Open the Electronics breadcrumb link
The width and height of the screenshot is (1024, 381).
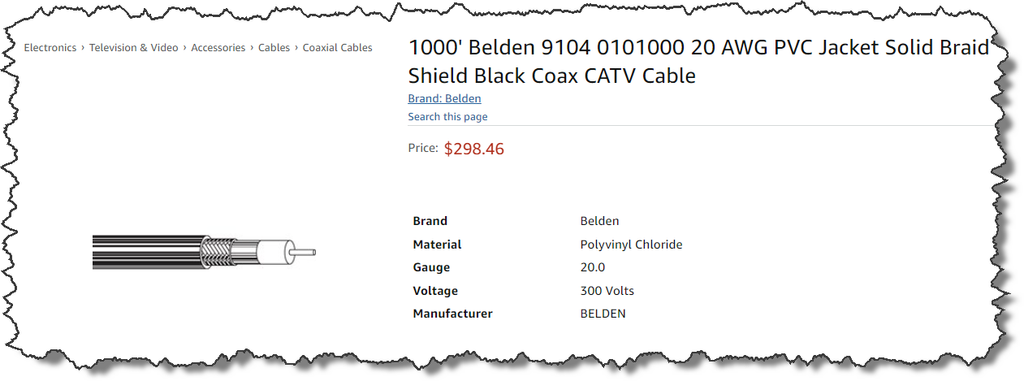coord(50,48)
